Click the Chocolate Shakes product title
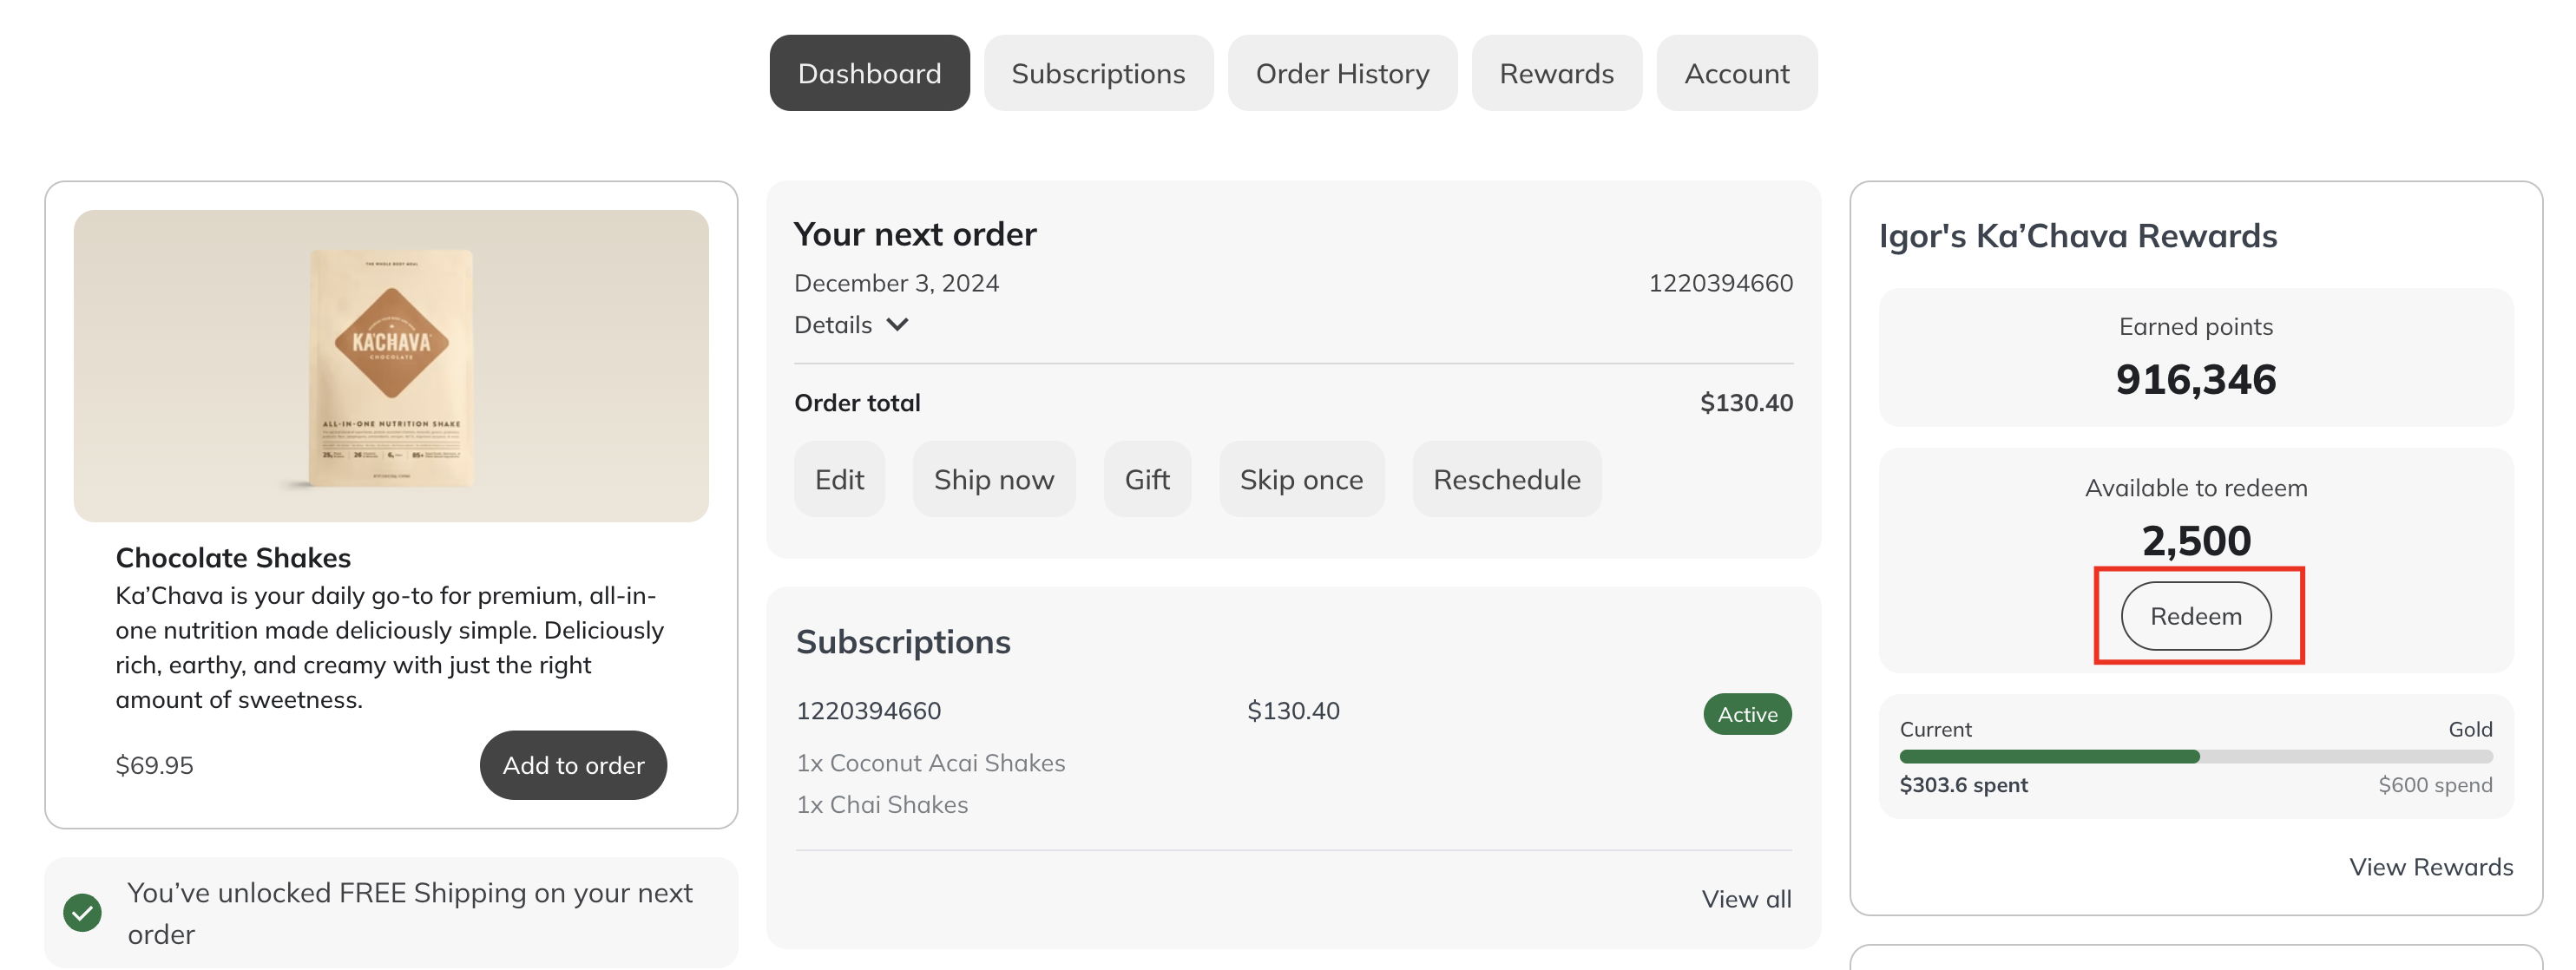Image resolution: width=2576 pixels, height=970 pixels. coord(233,557)
